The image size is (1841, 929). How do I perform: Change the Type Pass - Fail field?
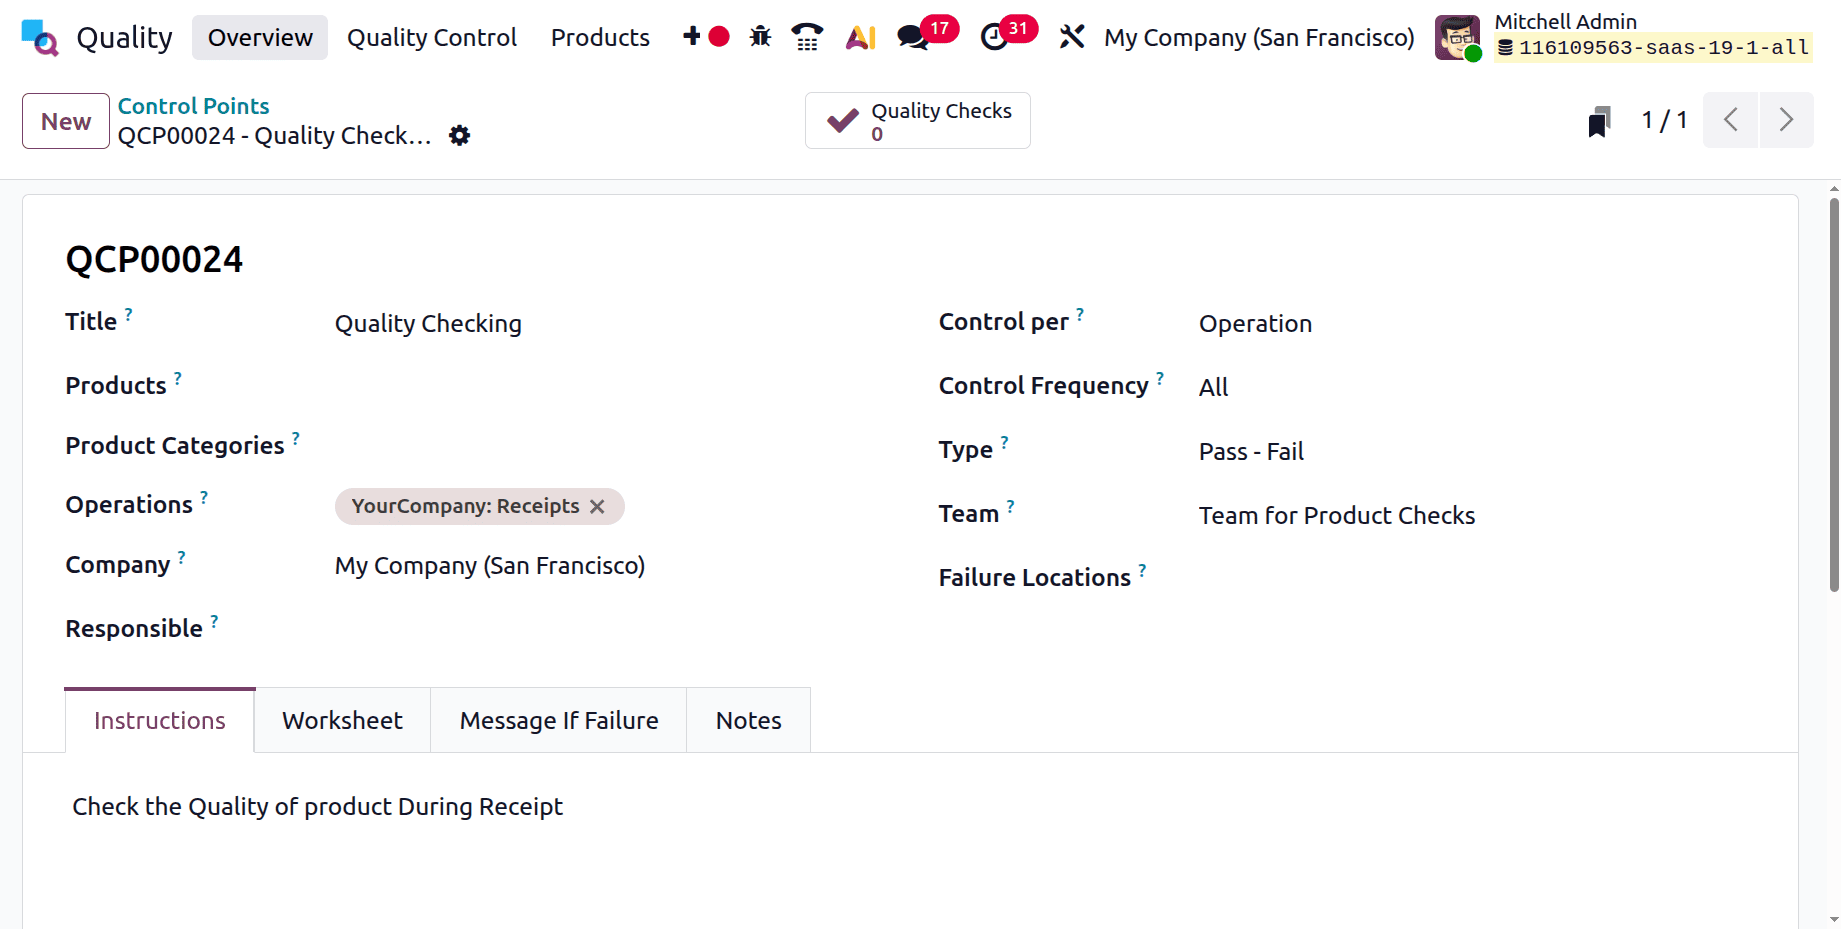pos(1476,452)
